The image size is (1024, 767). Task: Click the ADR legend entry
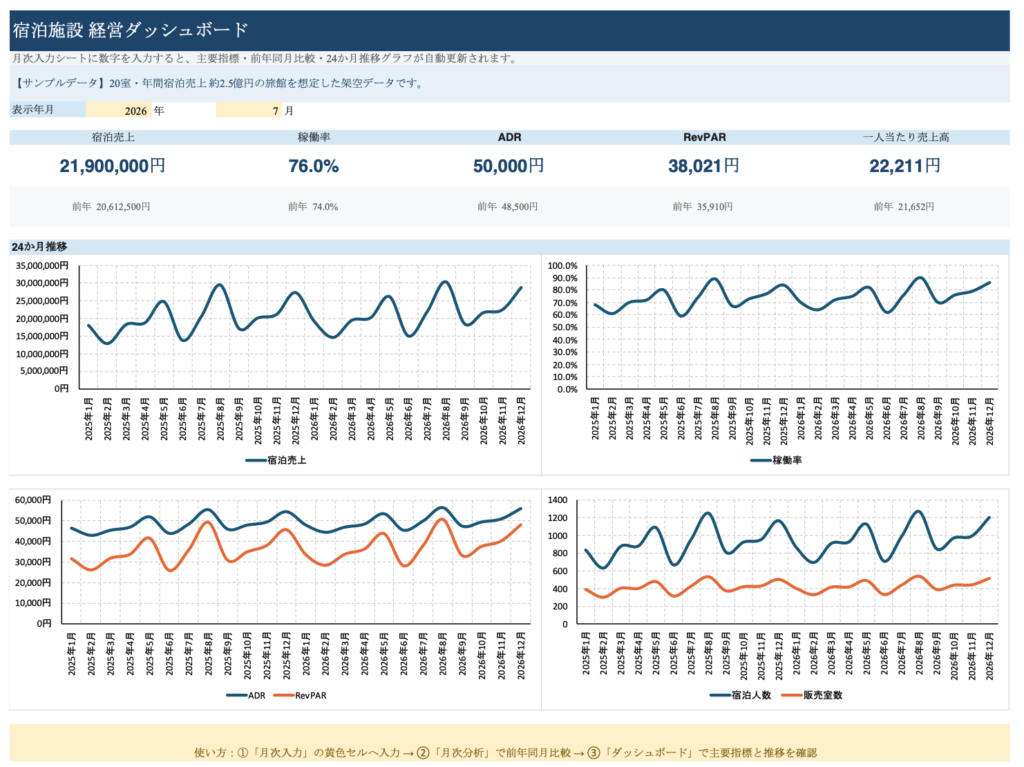click(246, 695)
